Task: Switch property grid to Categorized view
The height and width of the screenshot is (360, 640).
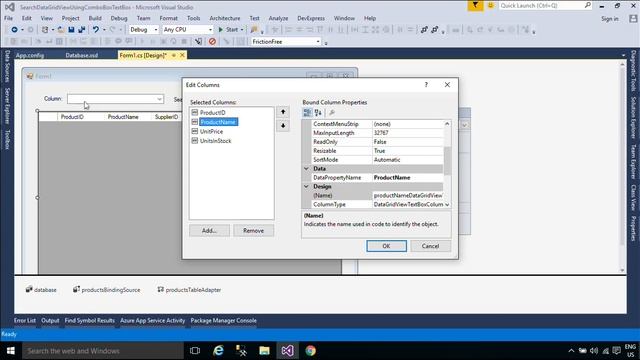Action: pos(307,113)
